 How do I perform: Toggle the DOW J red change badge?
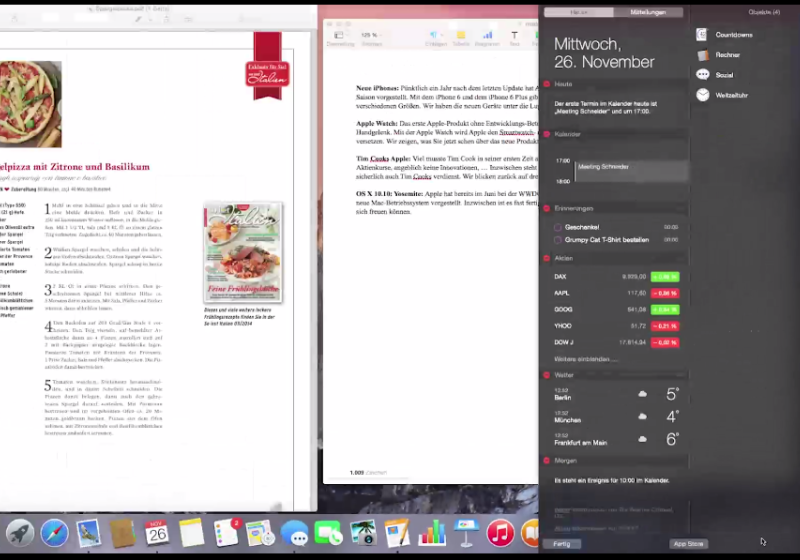pos(665,342)
